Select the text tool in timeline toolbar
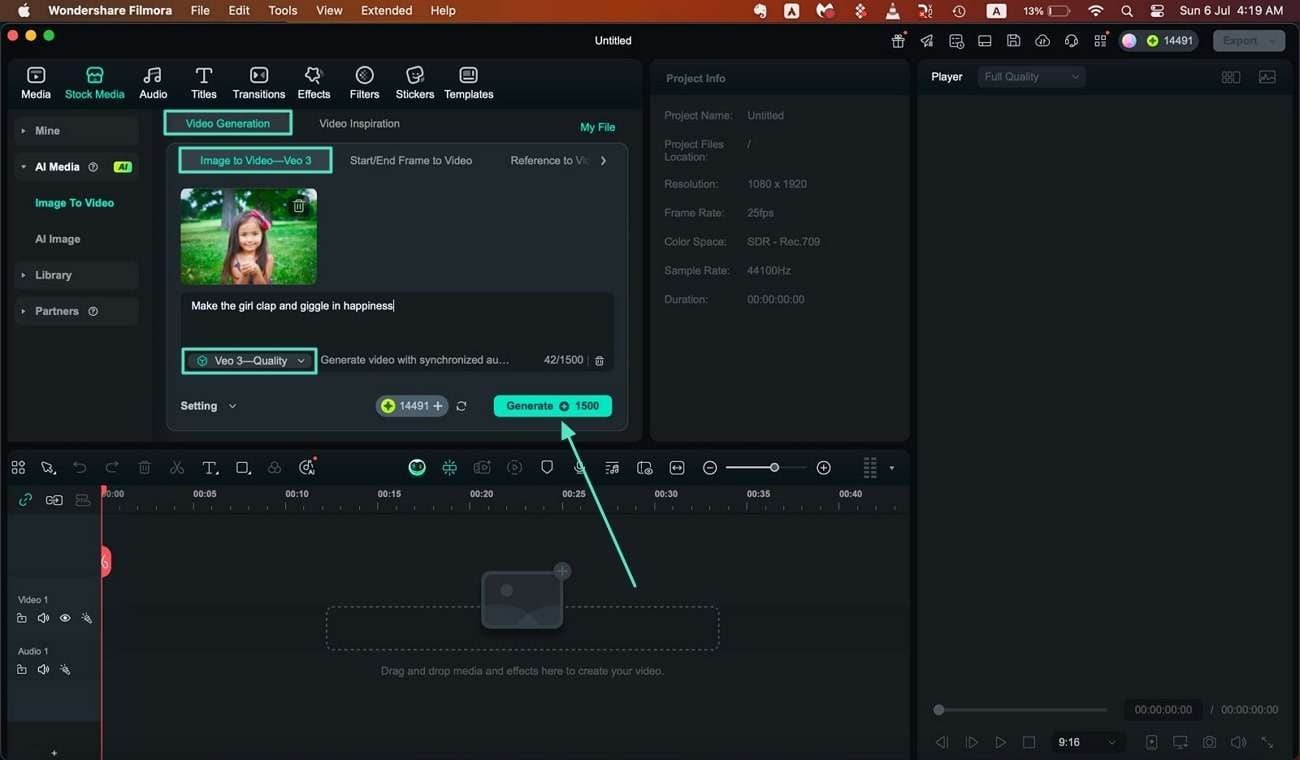The image size is (1300, 760). 210,467
